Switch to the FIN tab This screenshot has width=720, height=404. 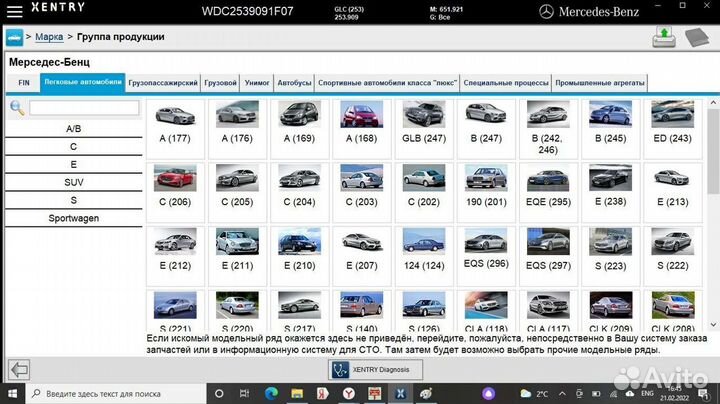pyautogui.click(x=24, y=83)
